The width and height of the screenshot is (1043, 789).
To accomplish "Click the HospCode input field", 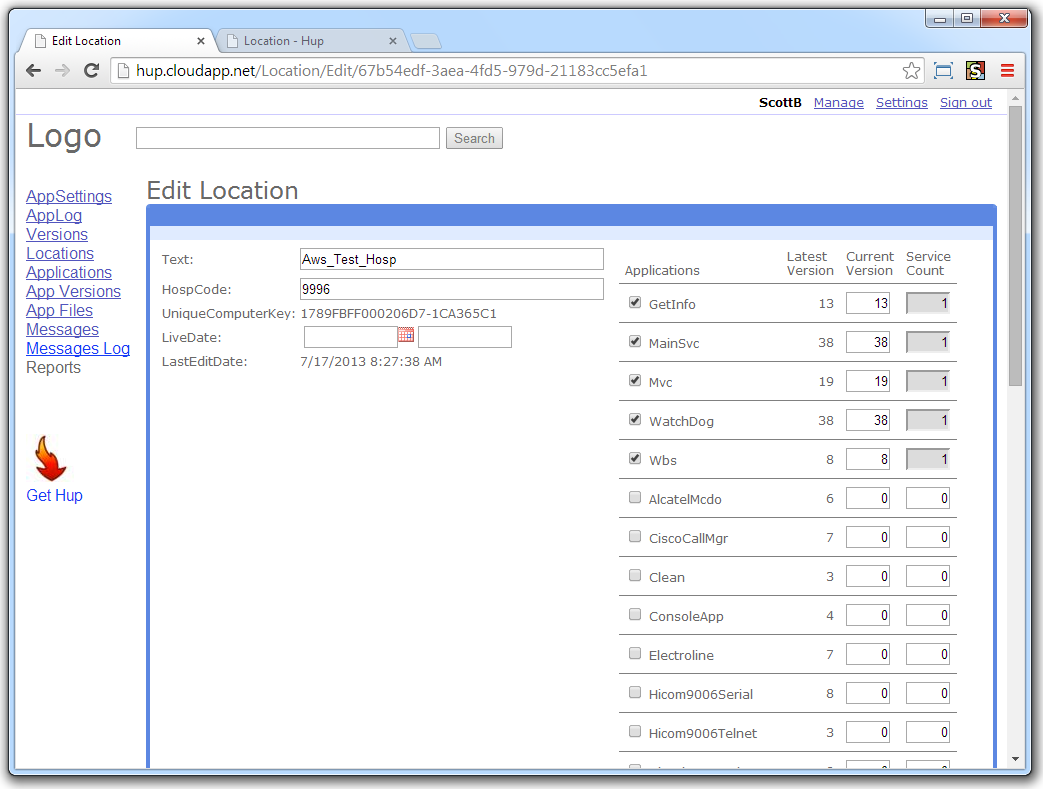I will [x=451, y=289].
